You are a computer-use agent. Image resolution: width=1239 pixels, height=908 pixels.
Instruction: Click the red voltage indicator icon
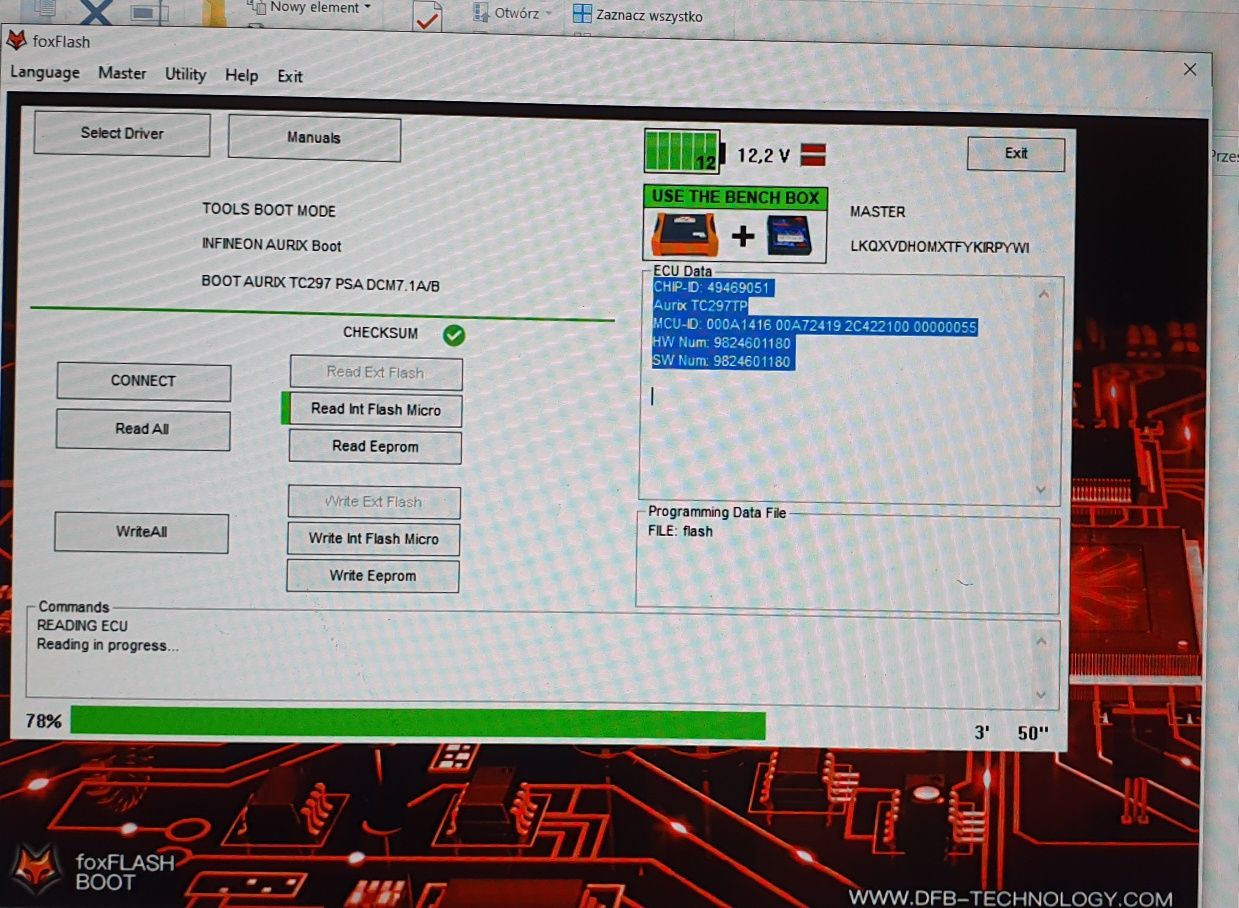pos(813,155)
